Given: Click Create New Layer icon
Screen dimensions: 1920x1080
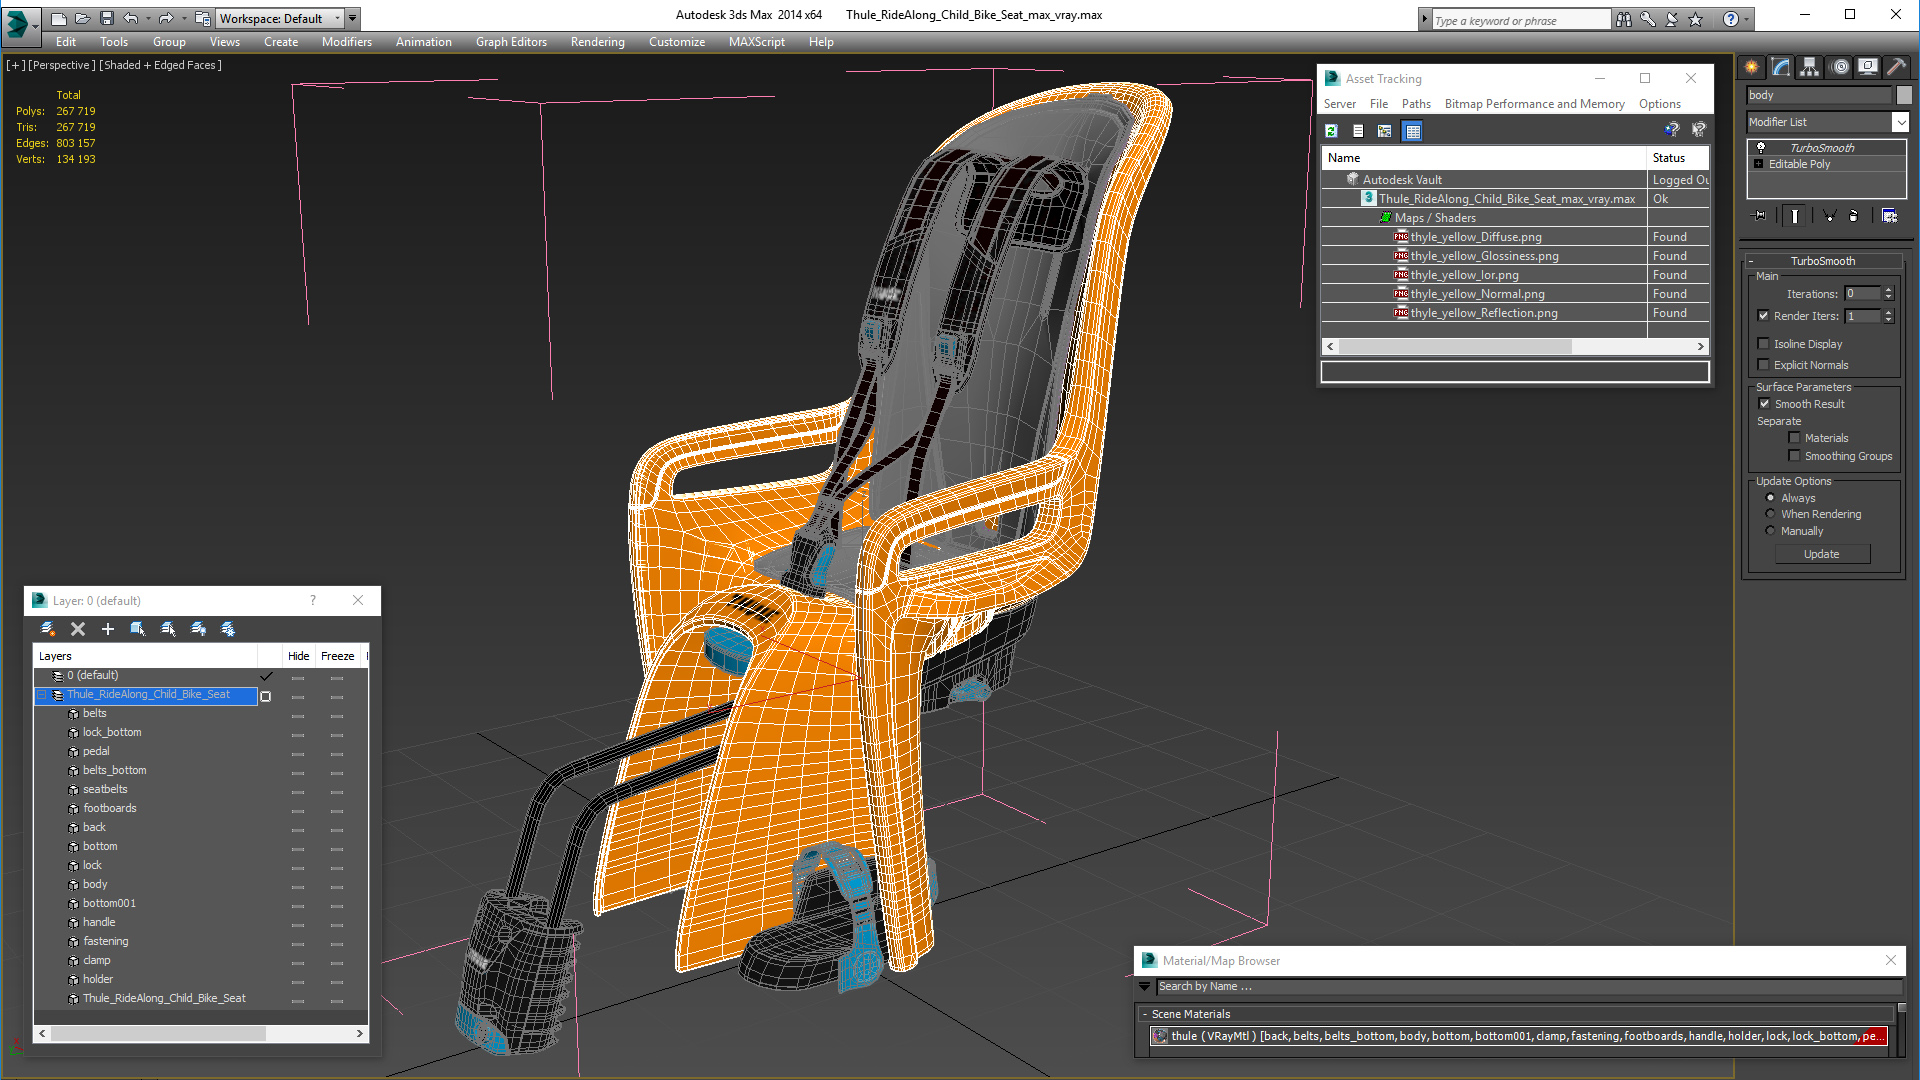Looking at the screenshot, I should (47, 629).
